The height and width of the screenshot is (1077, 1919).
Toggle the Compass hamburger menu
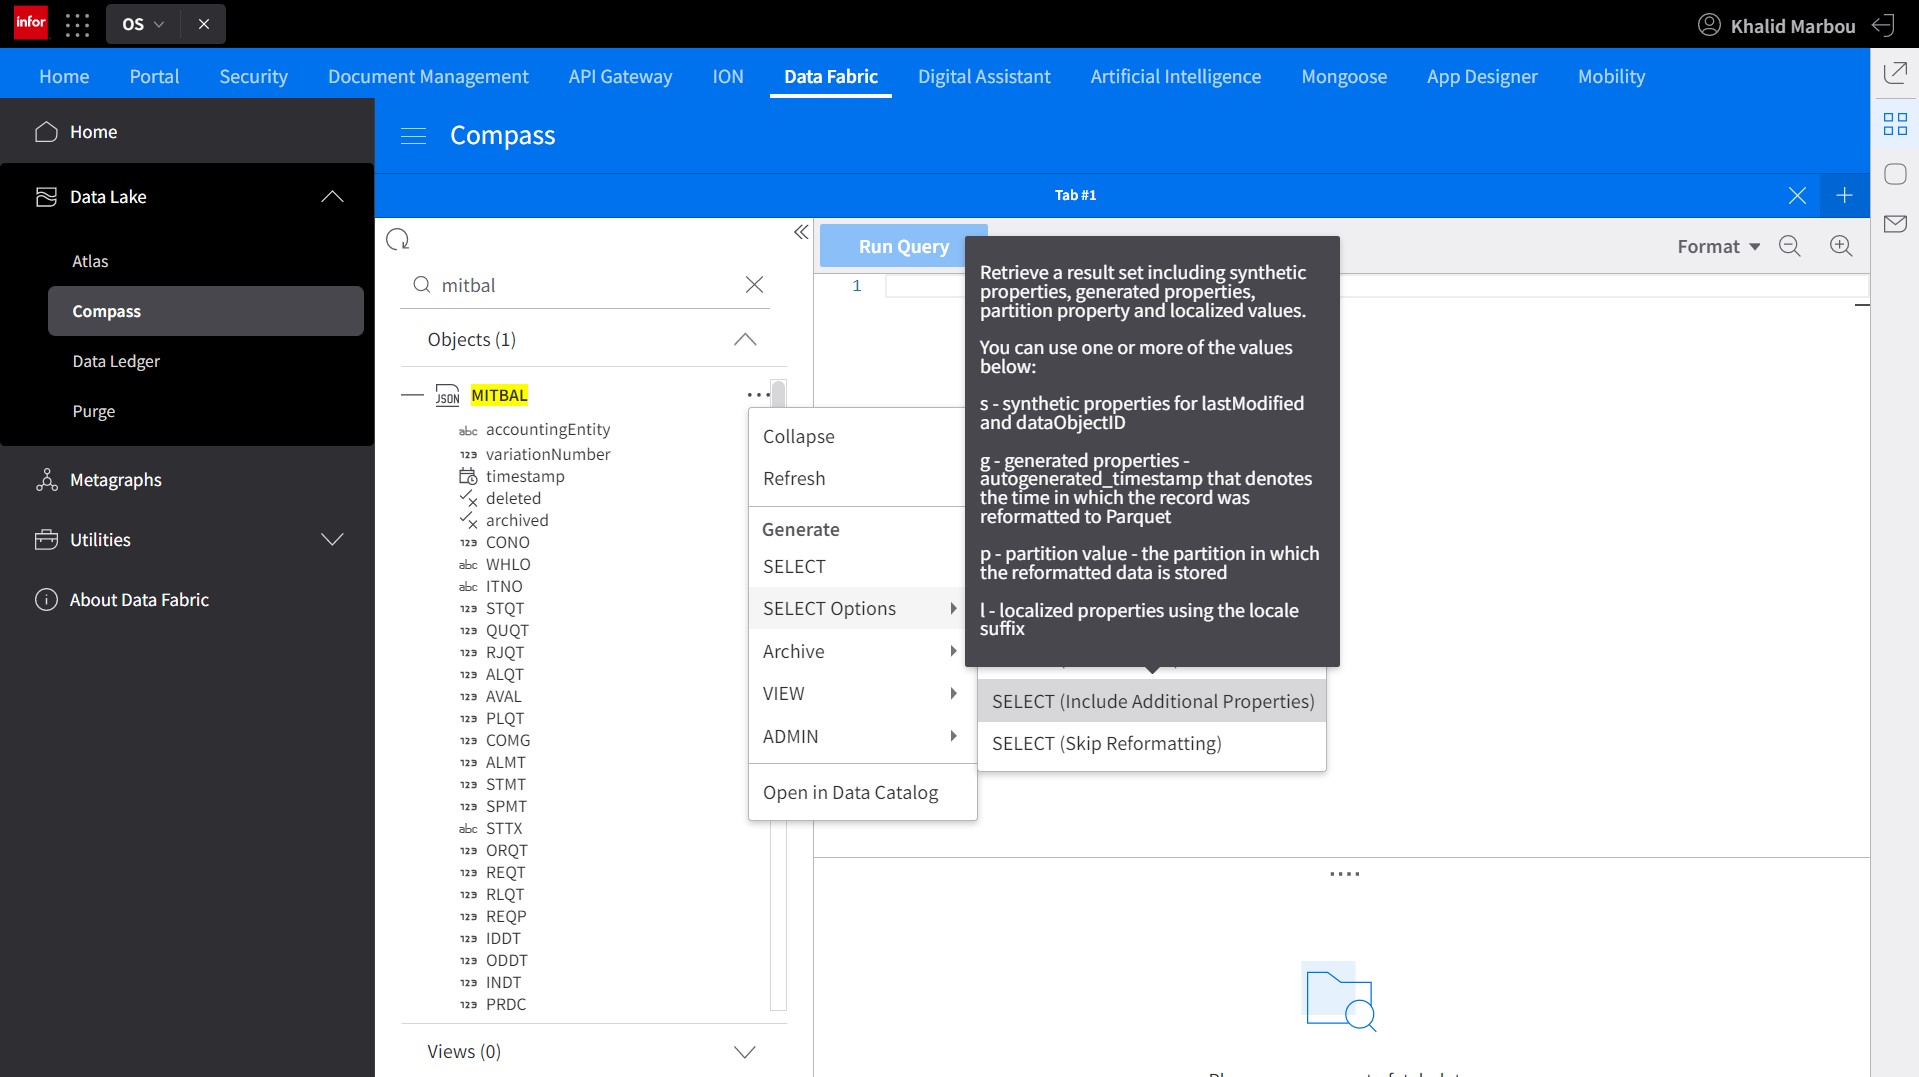(x=413, y=136)
